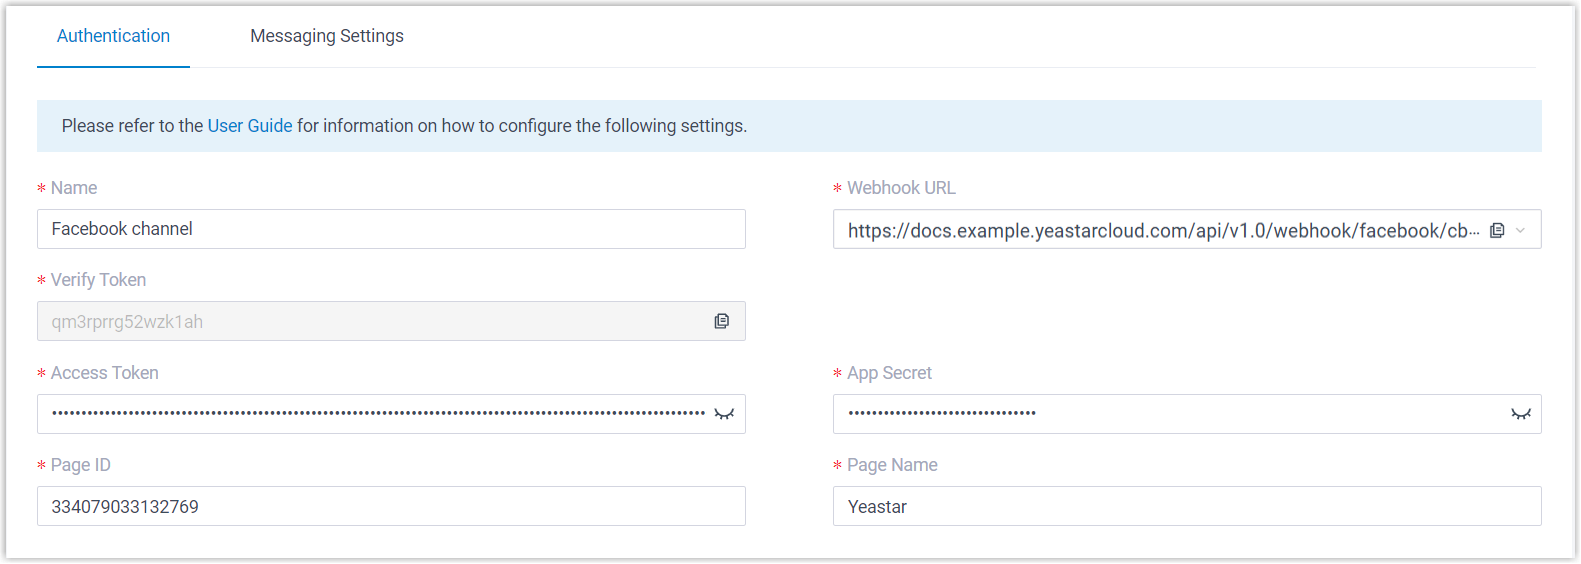
Task: Select the Authentication tab
Action: pos(113,36)
